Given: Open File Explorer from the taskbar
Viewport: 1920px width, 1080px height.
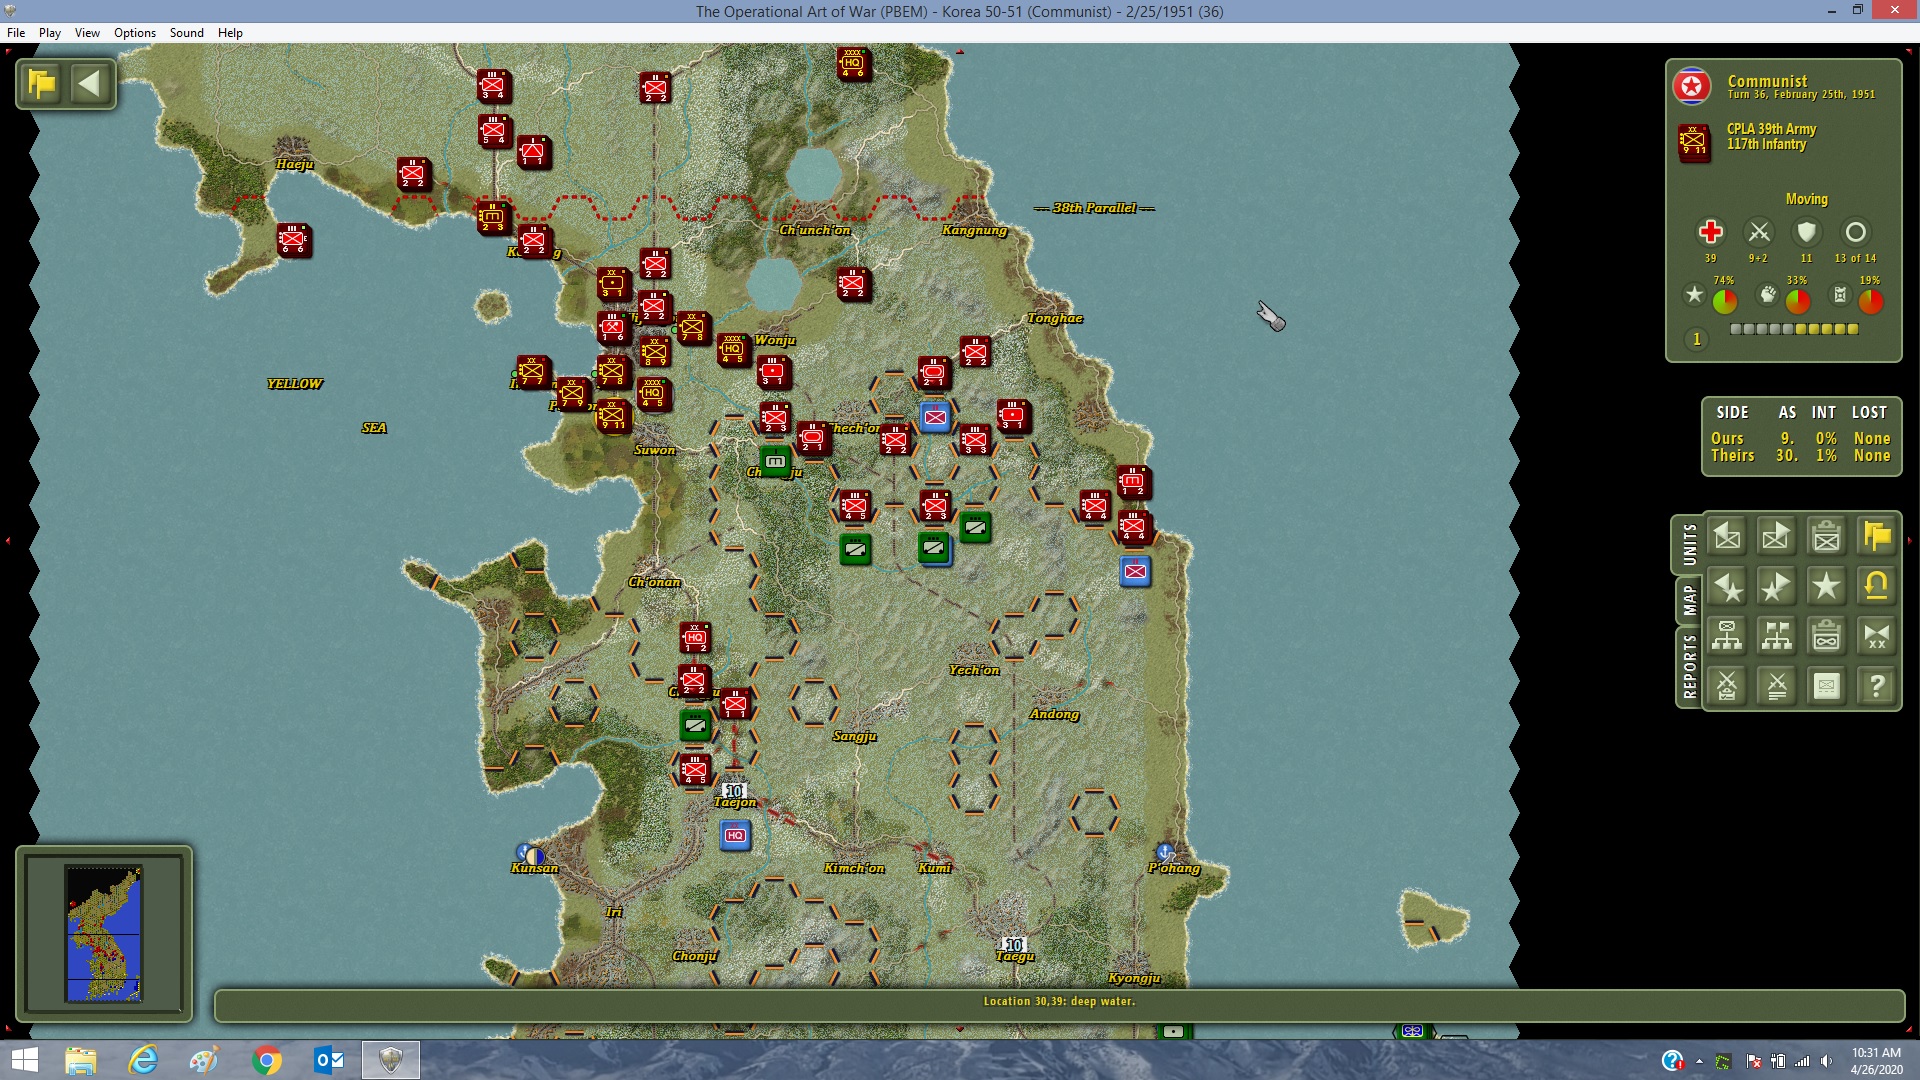Looking at the screenshot, I should click(x=81, y=1060).
